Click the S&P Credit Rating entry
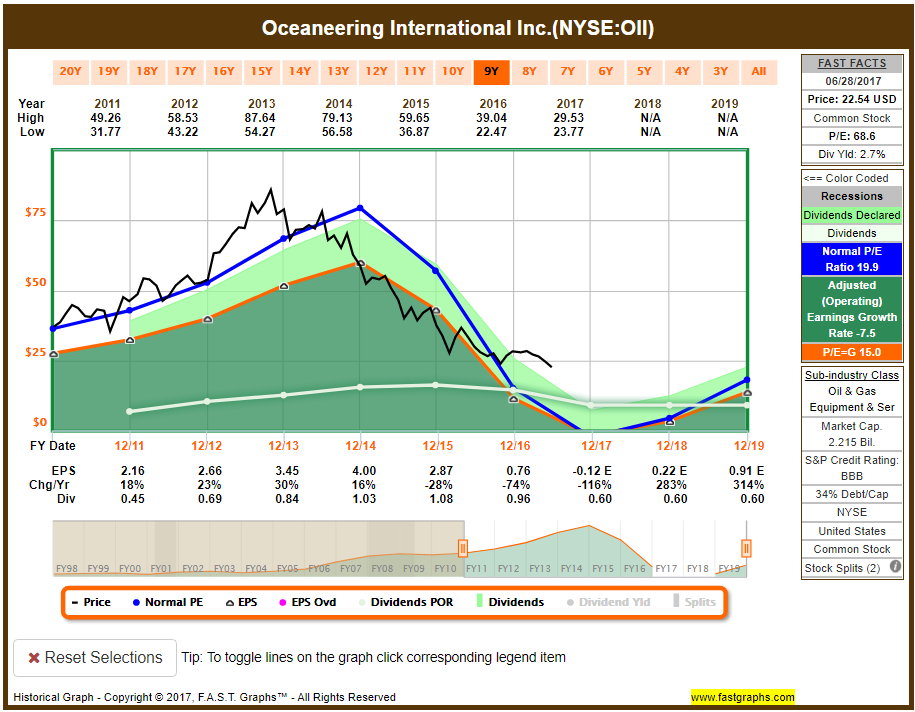915x712 pixels. pyautogui.click(x=851, y=468)
